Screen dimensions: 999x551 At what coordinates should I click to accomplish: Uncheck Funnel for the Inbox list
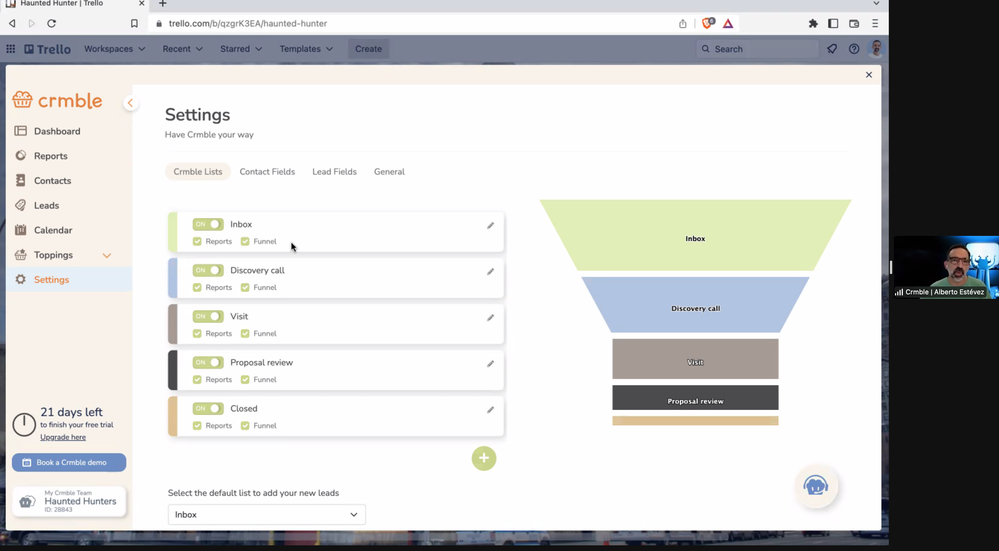245,241
